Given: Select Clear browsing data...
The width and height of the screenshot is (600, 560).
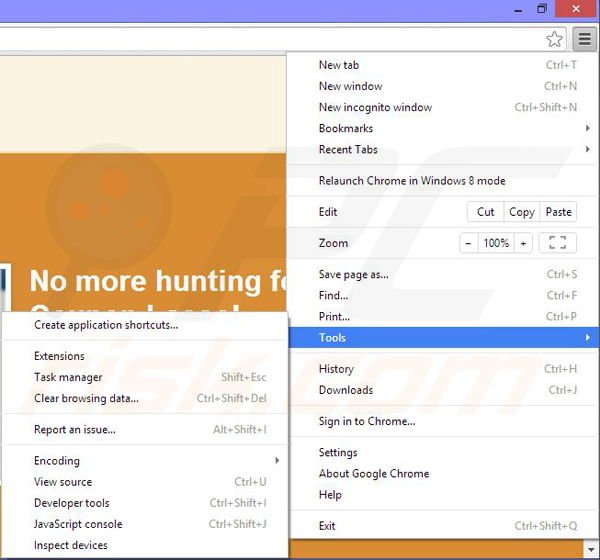Looking at the screenshot, I should coord(145,398).
